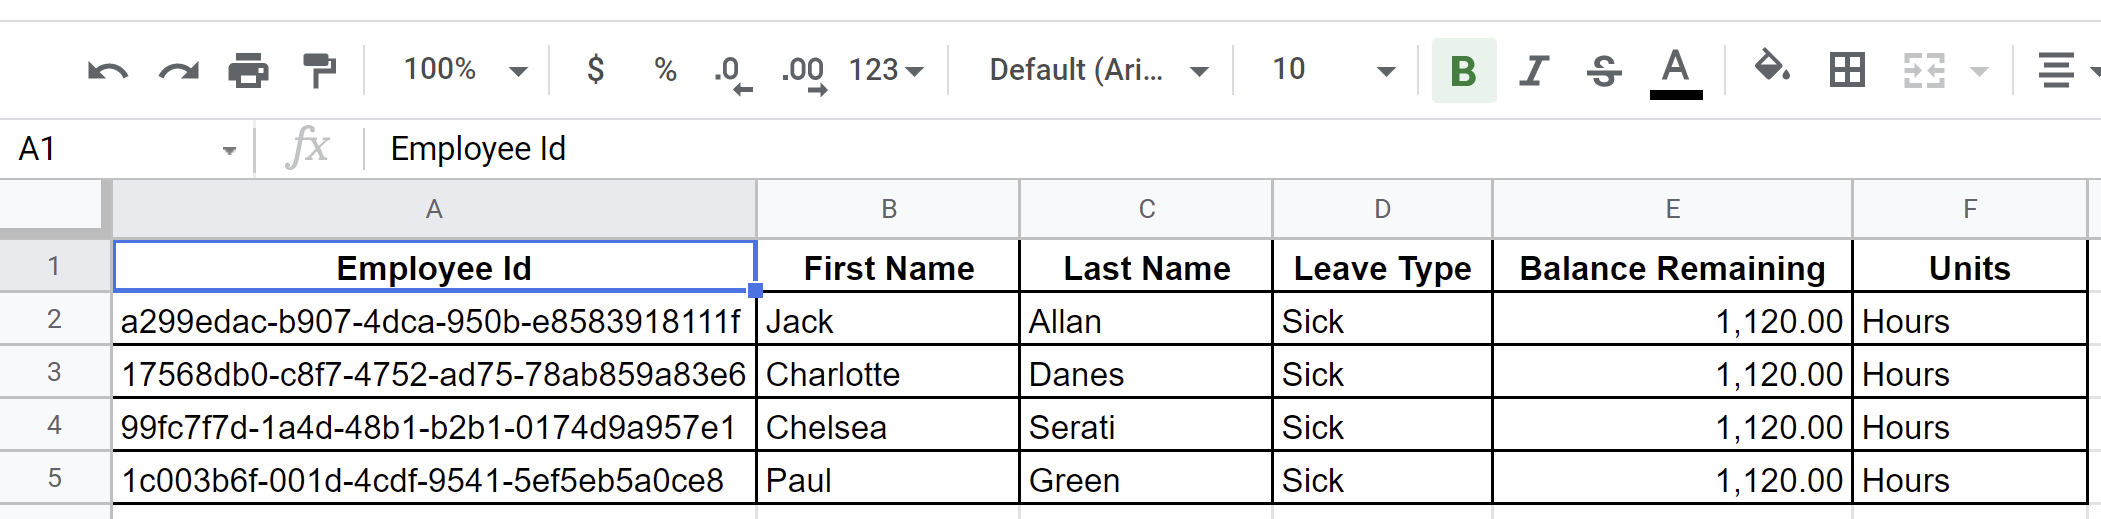2101x519 pixels.
Task: Increase decimal places
Action: pos(804,72)
